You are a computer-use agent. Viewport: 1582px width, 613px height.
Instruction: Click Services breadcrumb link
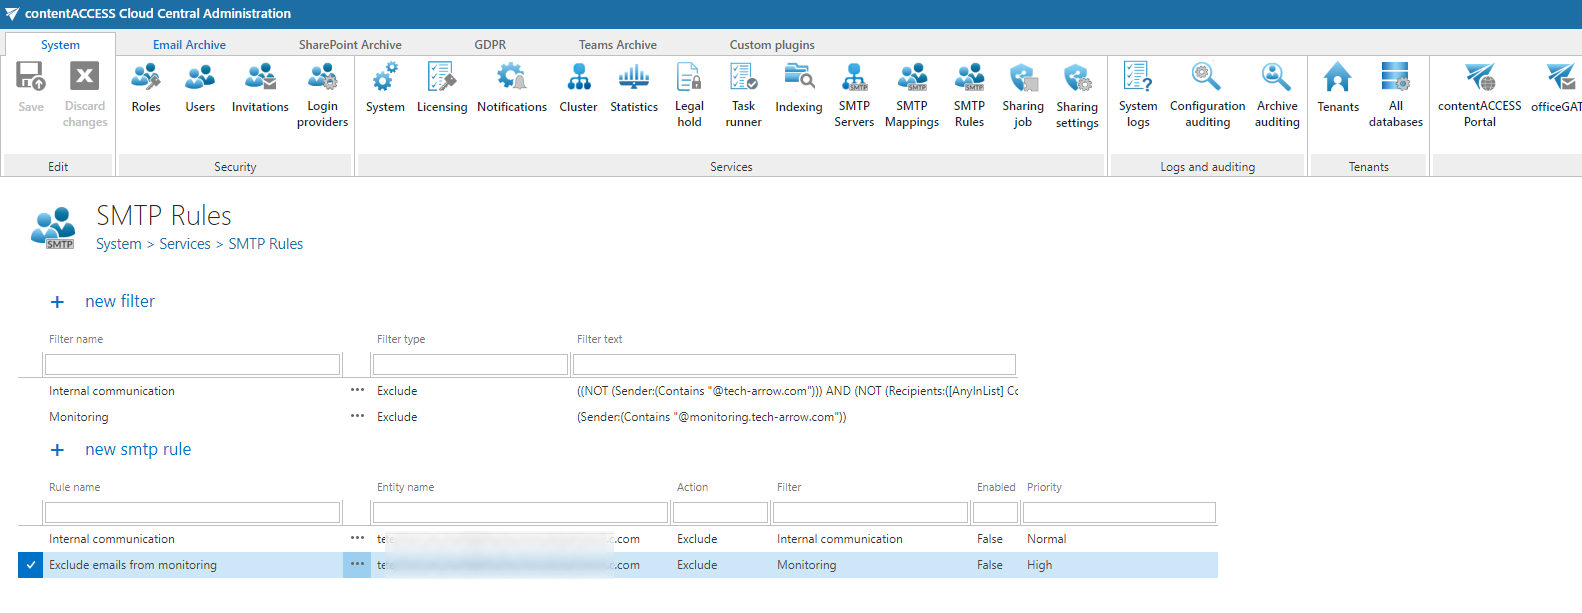185,244
